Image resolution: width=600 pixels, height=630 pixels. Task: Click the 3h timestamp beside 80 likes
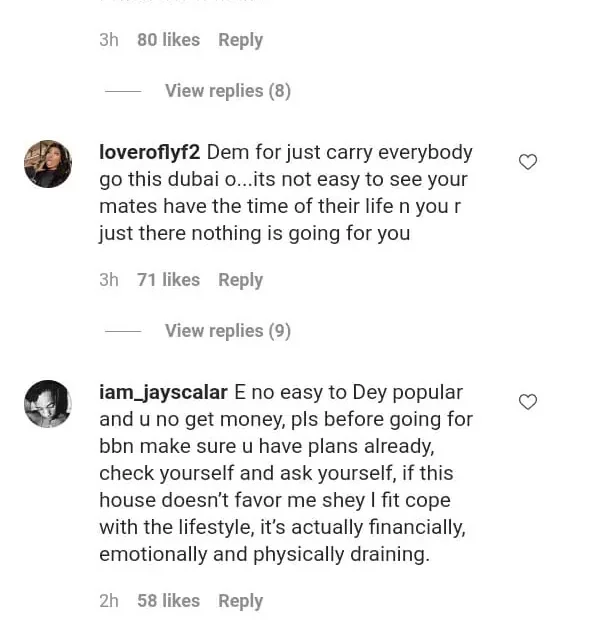[x=109, y=40]
